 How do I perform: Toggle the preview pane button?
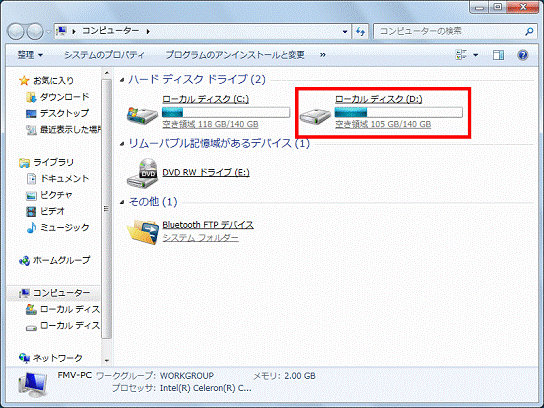498,55
